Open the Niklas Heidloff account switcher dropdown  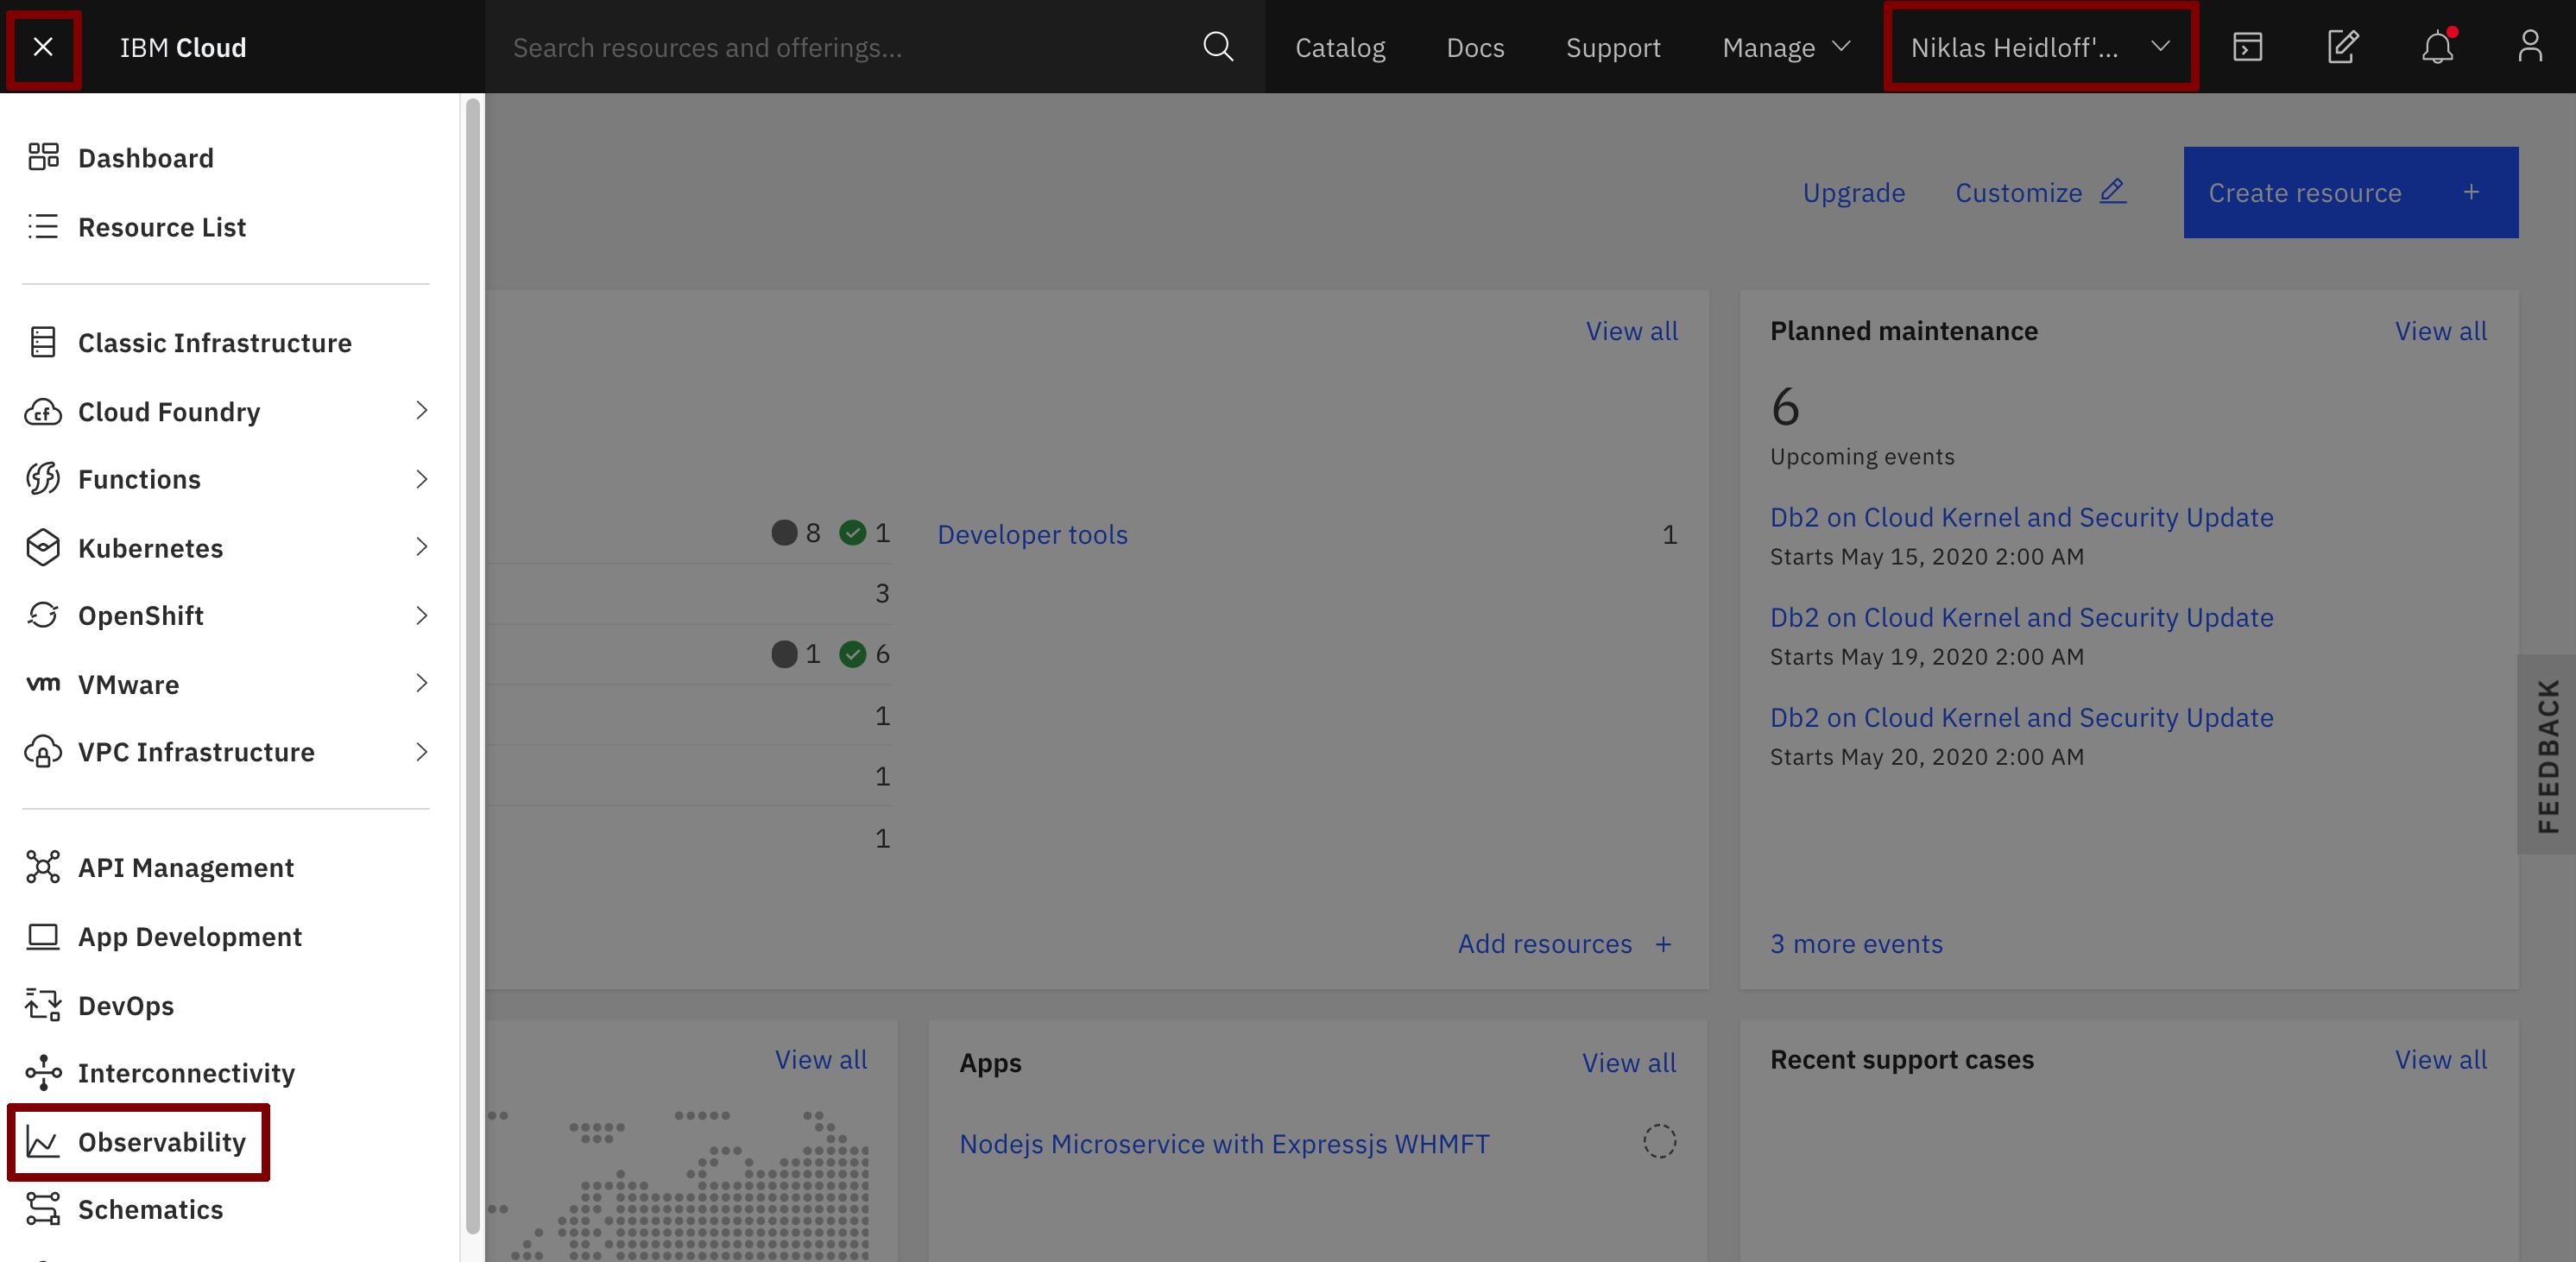[2039, 47]
